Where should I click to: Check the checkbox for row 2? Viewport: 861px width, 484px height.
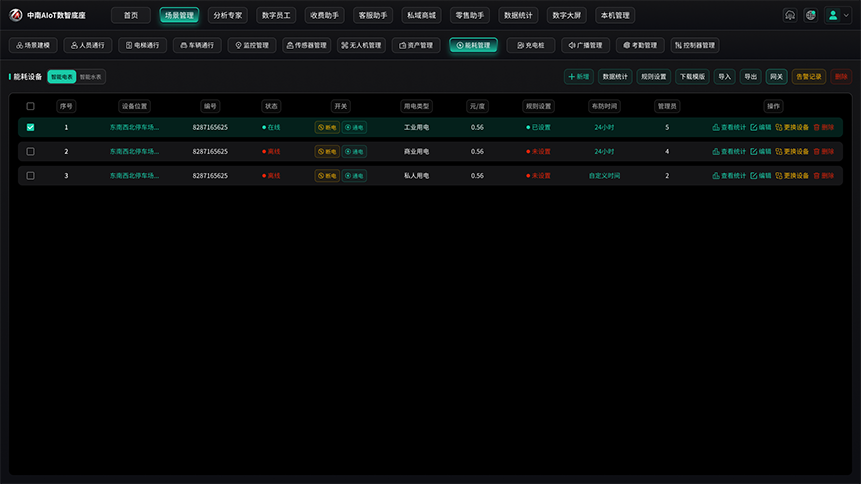coord(30,152)
